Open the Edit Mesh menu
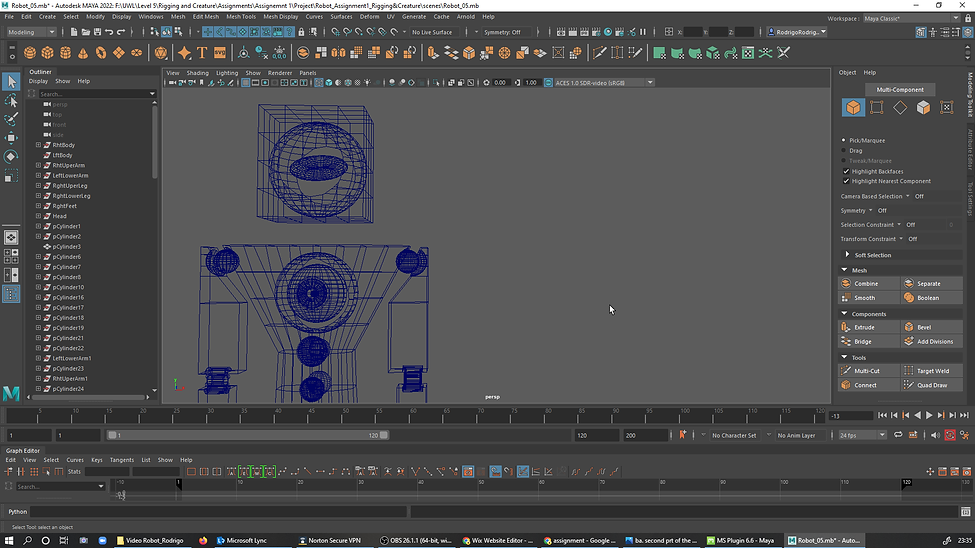 click(206, 17)
